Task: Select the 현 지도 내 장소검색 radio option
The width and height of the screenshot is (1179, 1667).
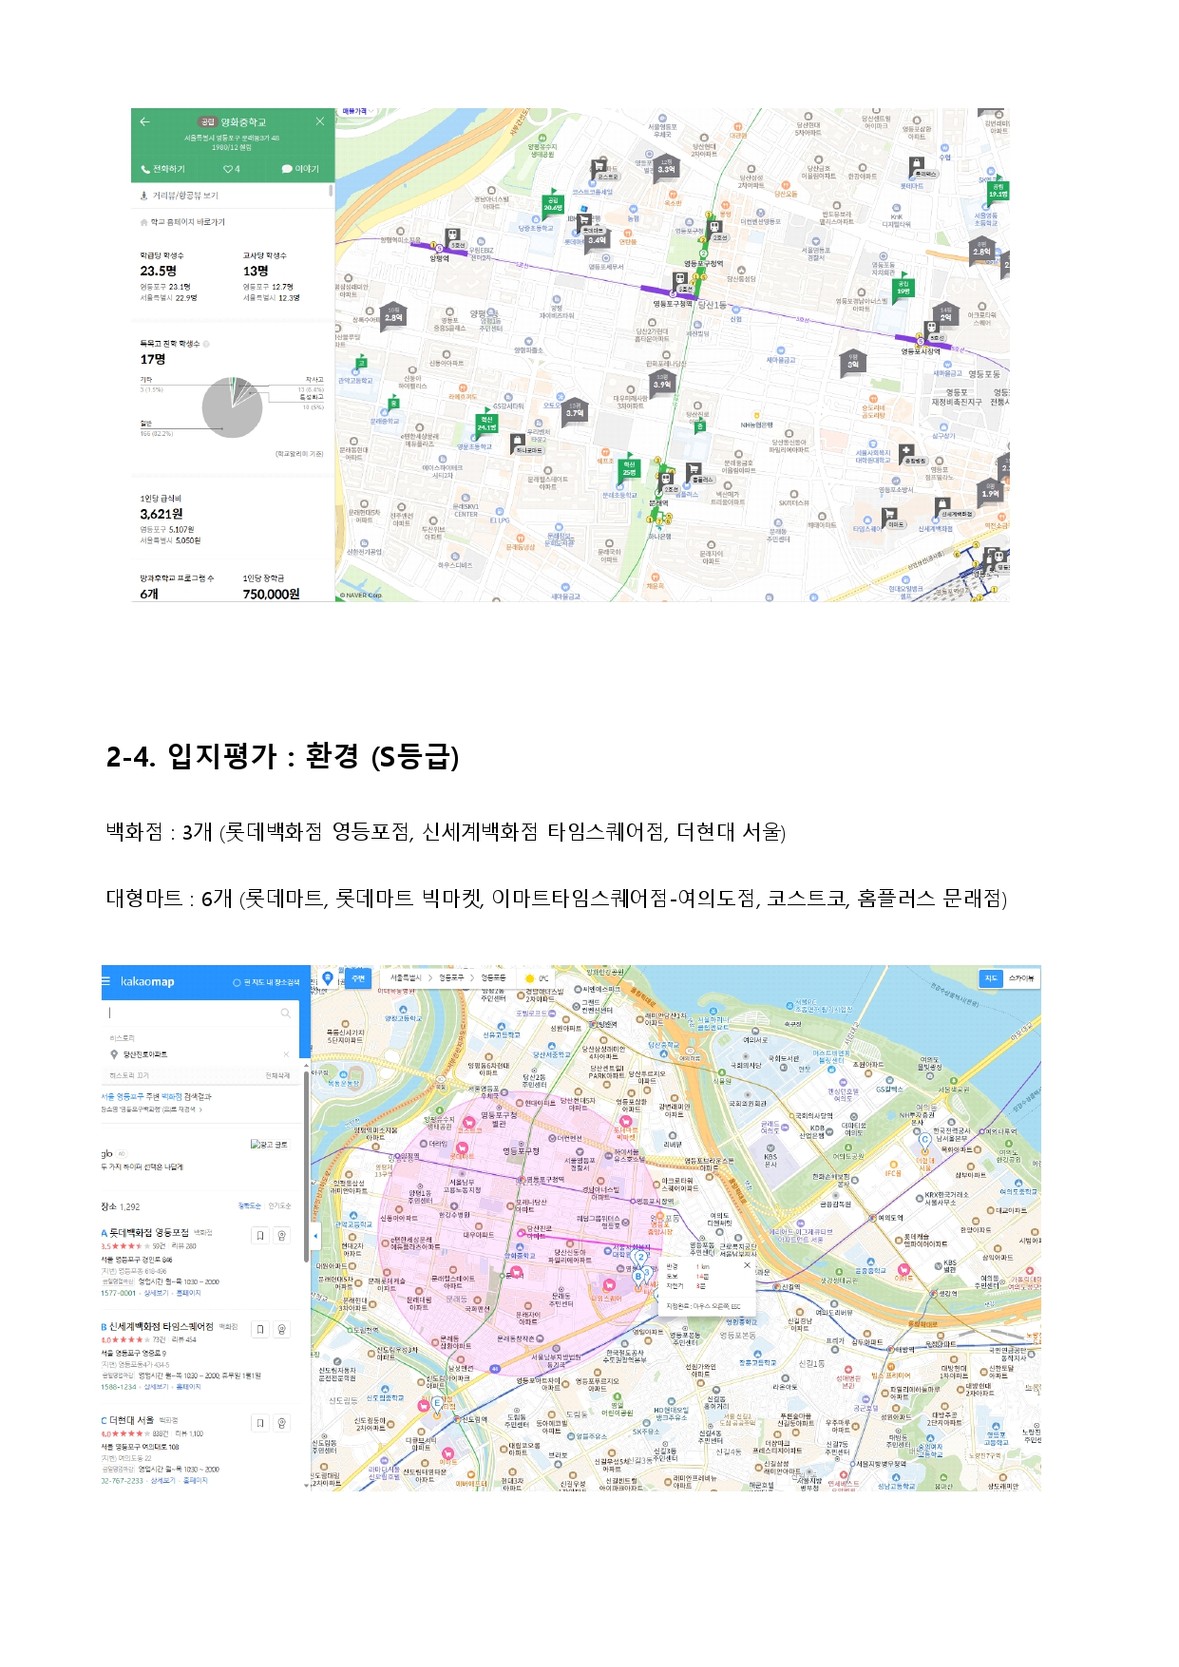Action: coord(266,982)
